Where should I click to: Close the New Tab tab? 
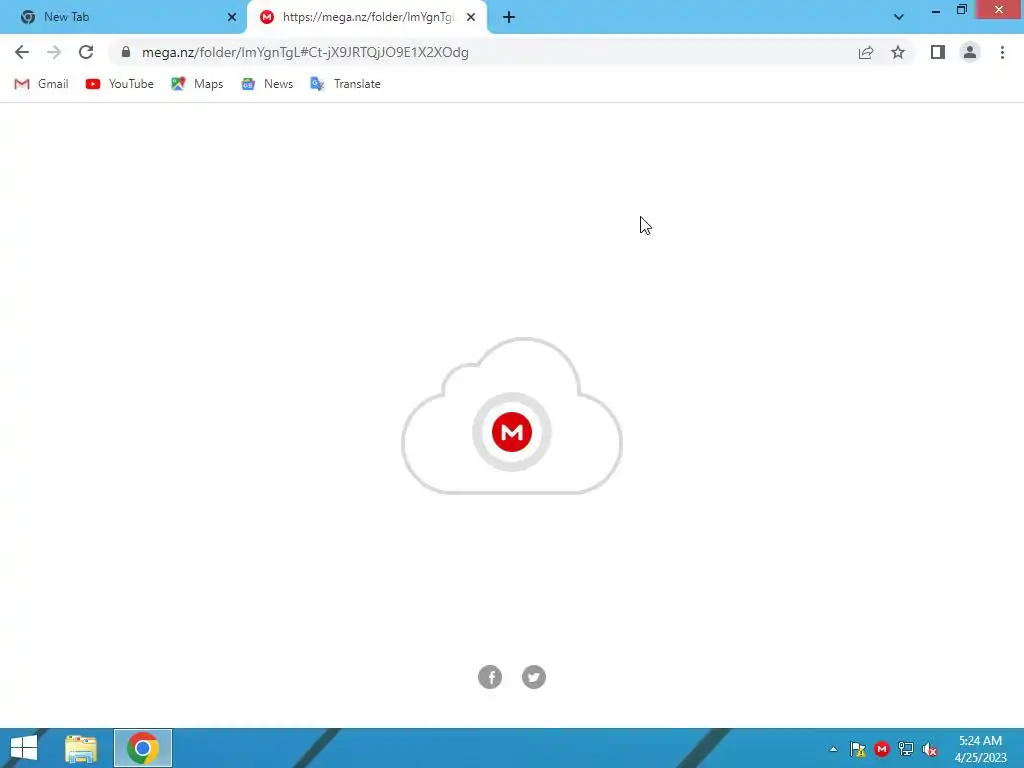pyautogui.click(x=232, y=17)
